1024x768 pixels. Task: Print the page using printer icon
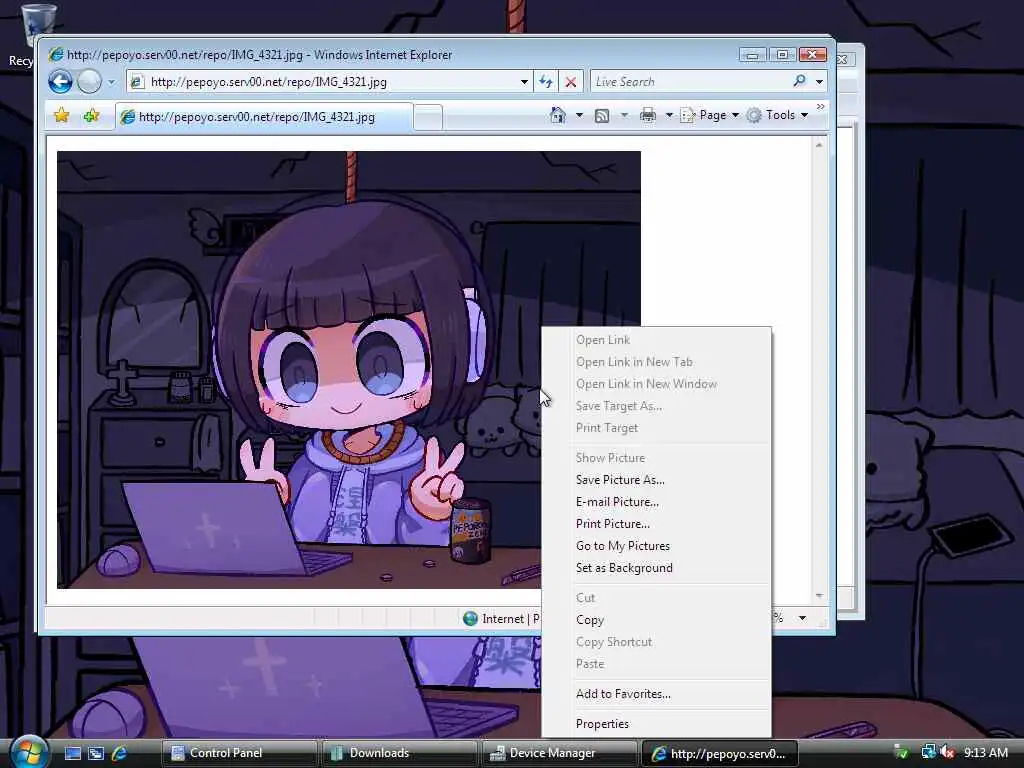pyautogui.click(x=647, y=116)
